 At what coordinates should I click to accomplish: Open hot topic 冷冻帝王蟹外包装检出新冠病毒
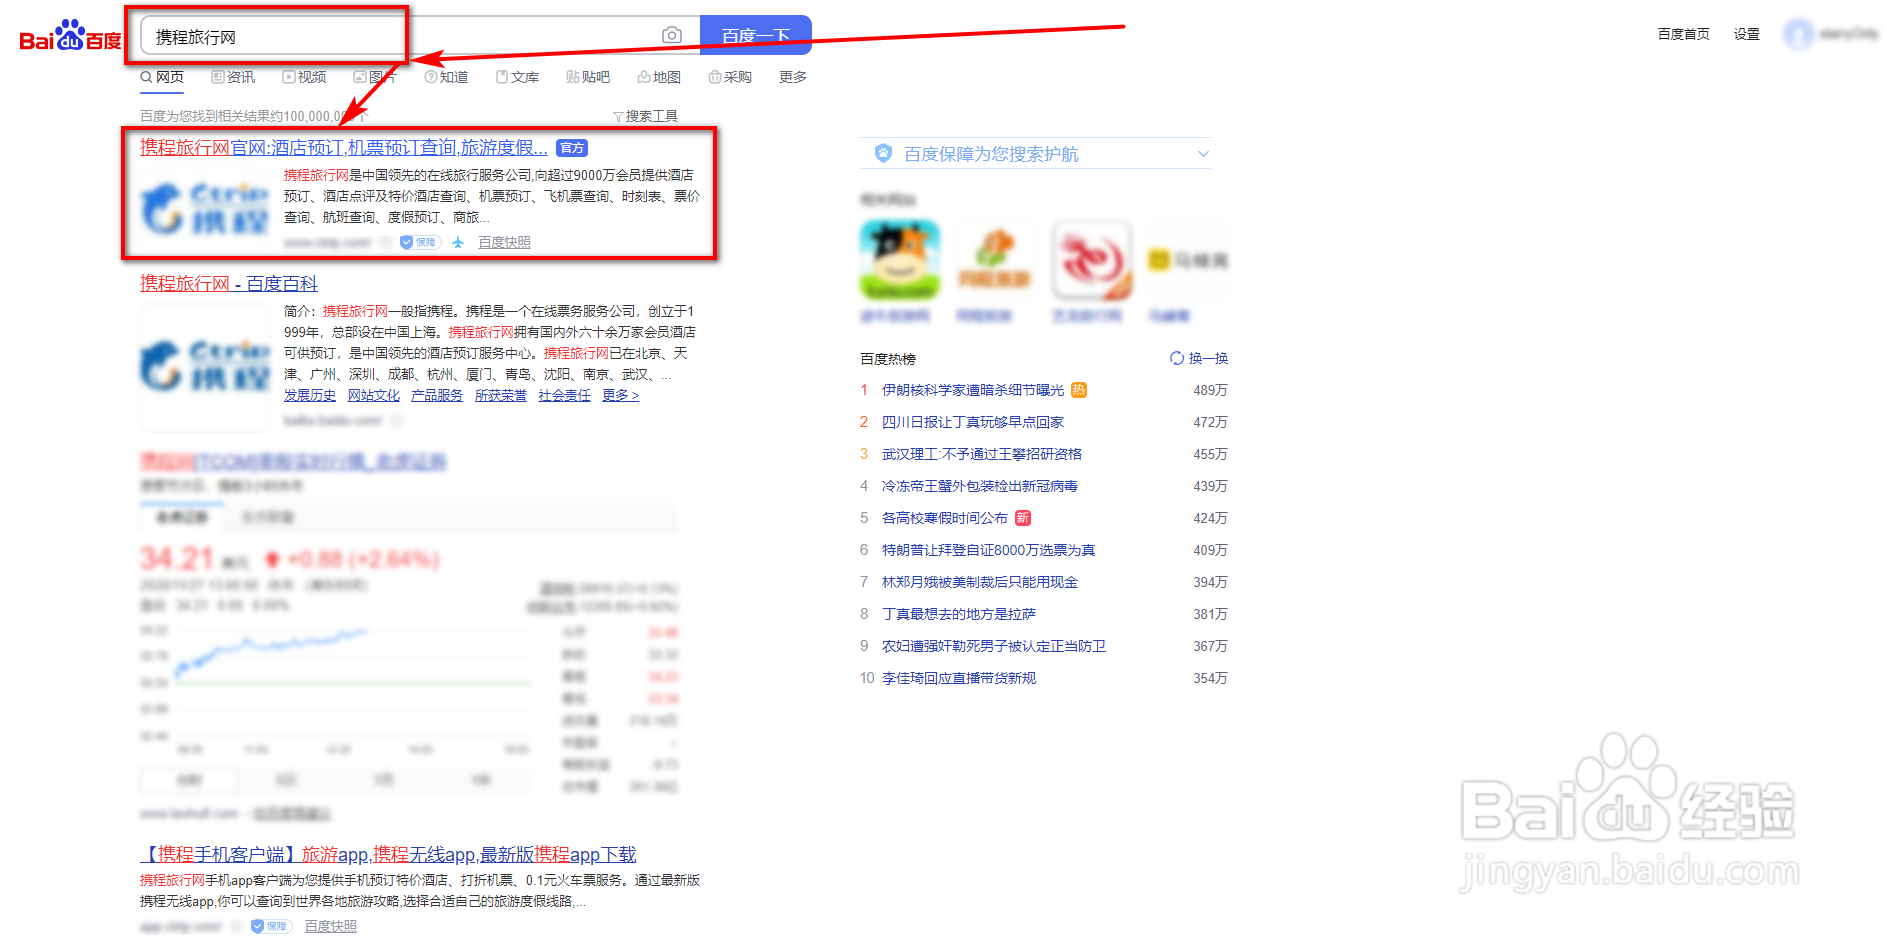coord(980,486)
